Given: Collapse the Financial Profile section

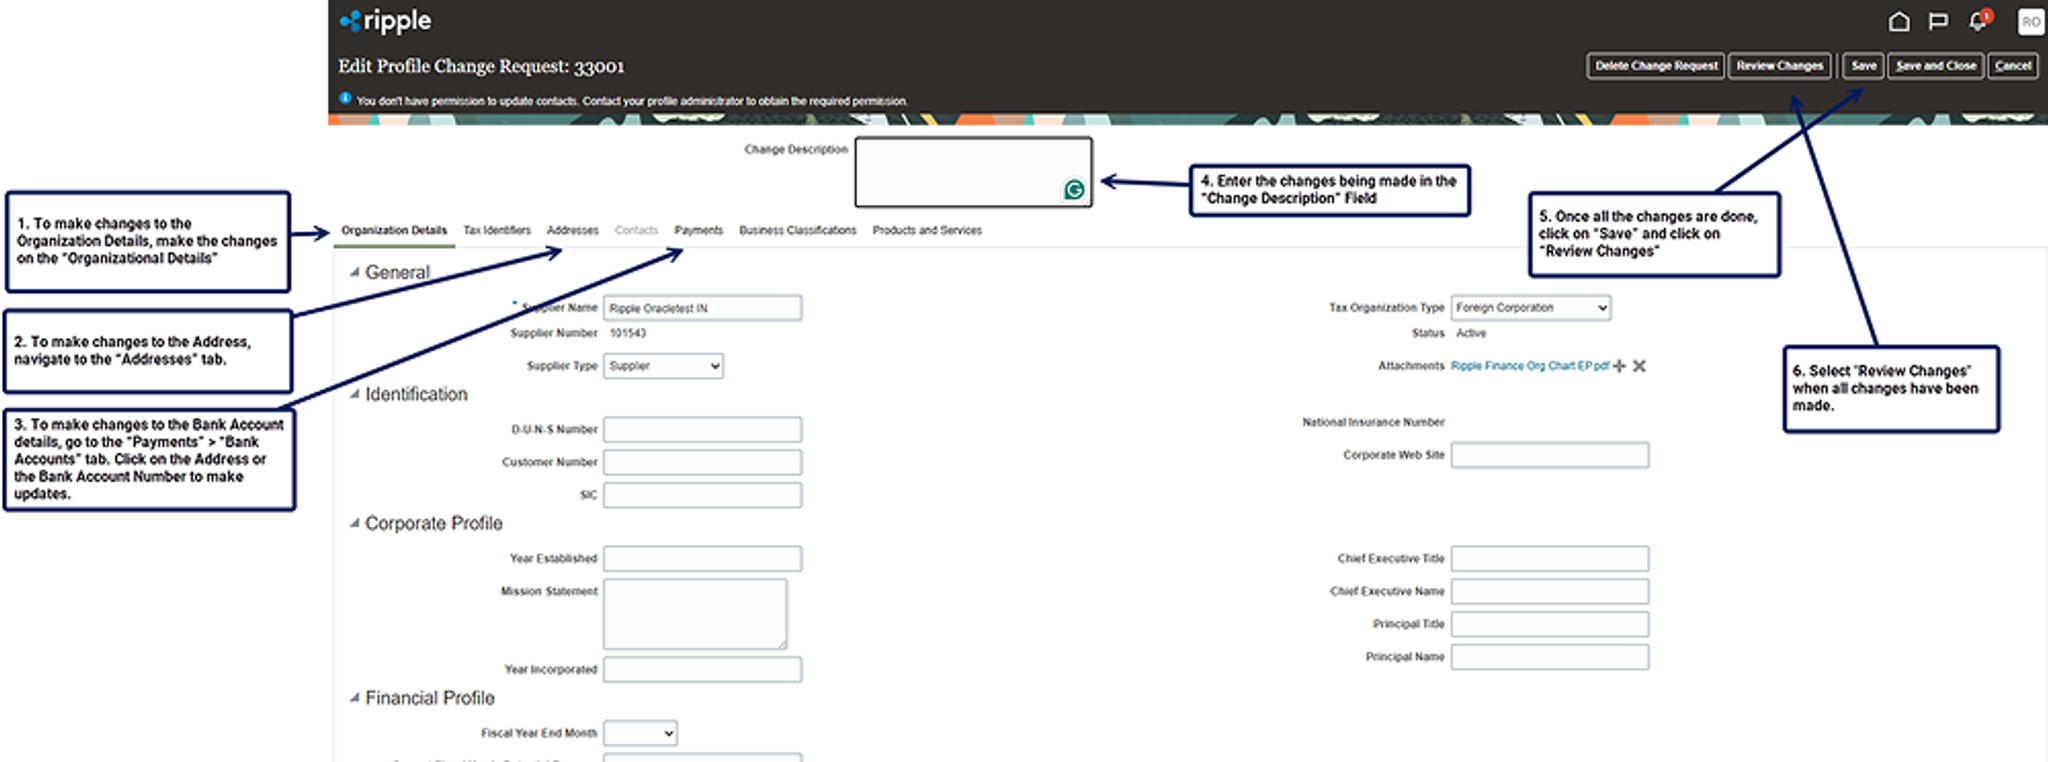Looking at the screenshot, I should click(354, 698).
